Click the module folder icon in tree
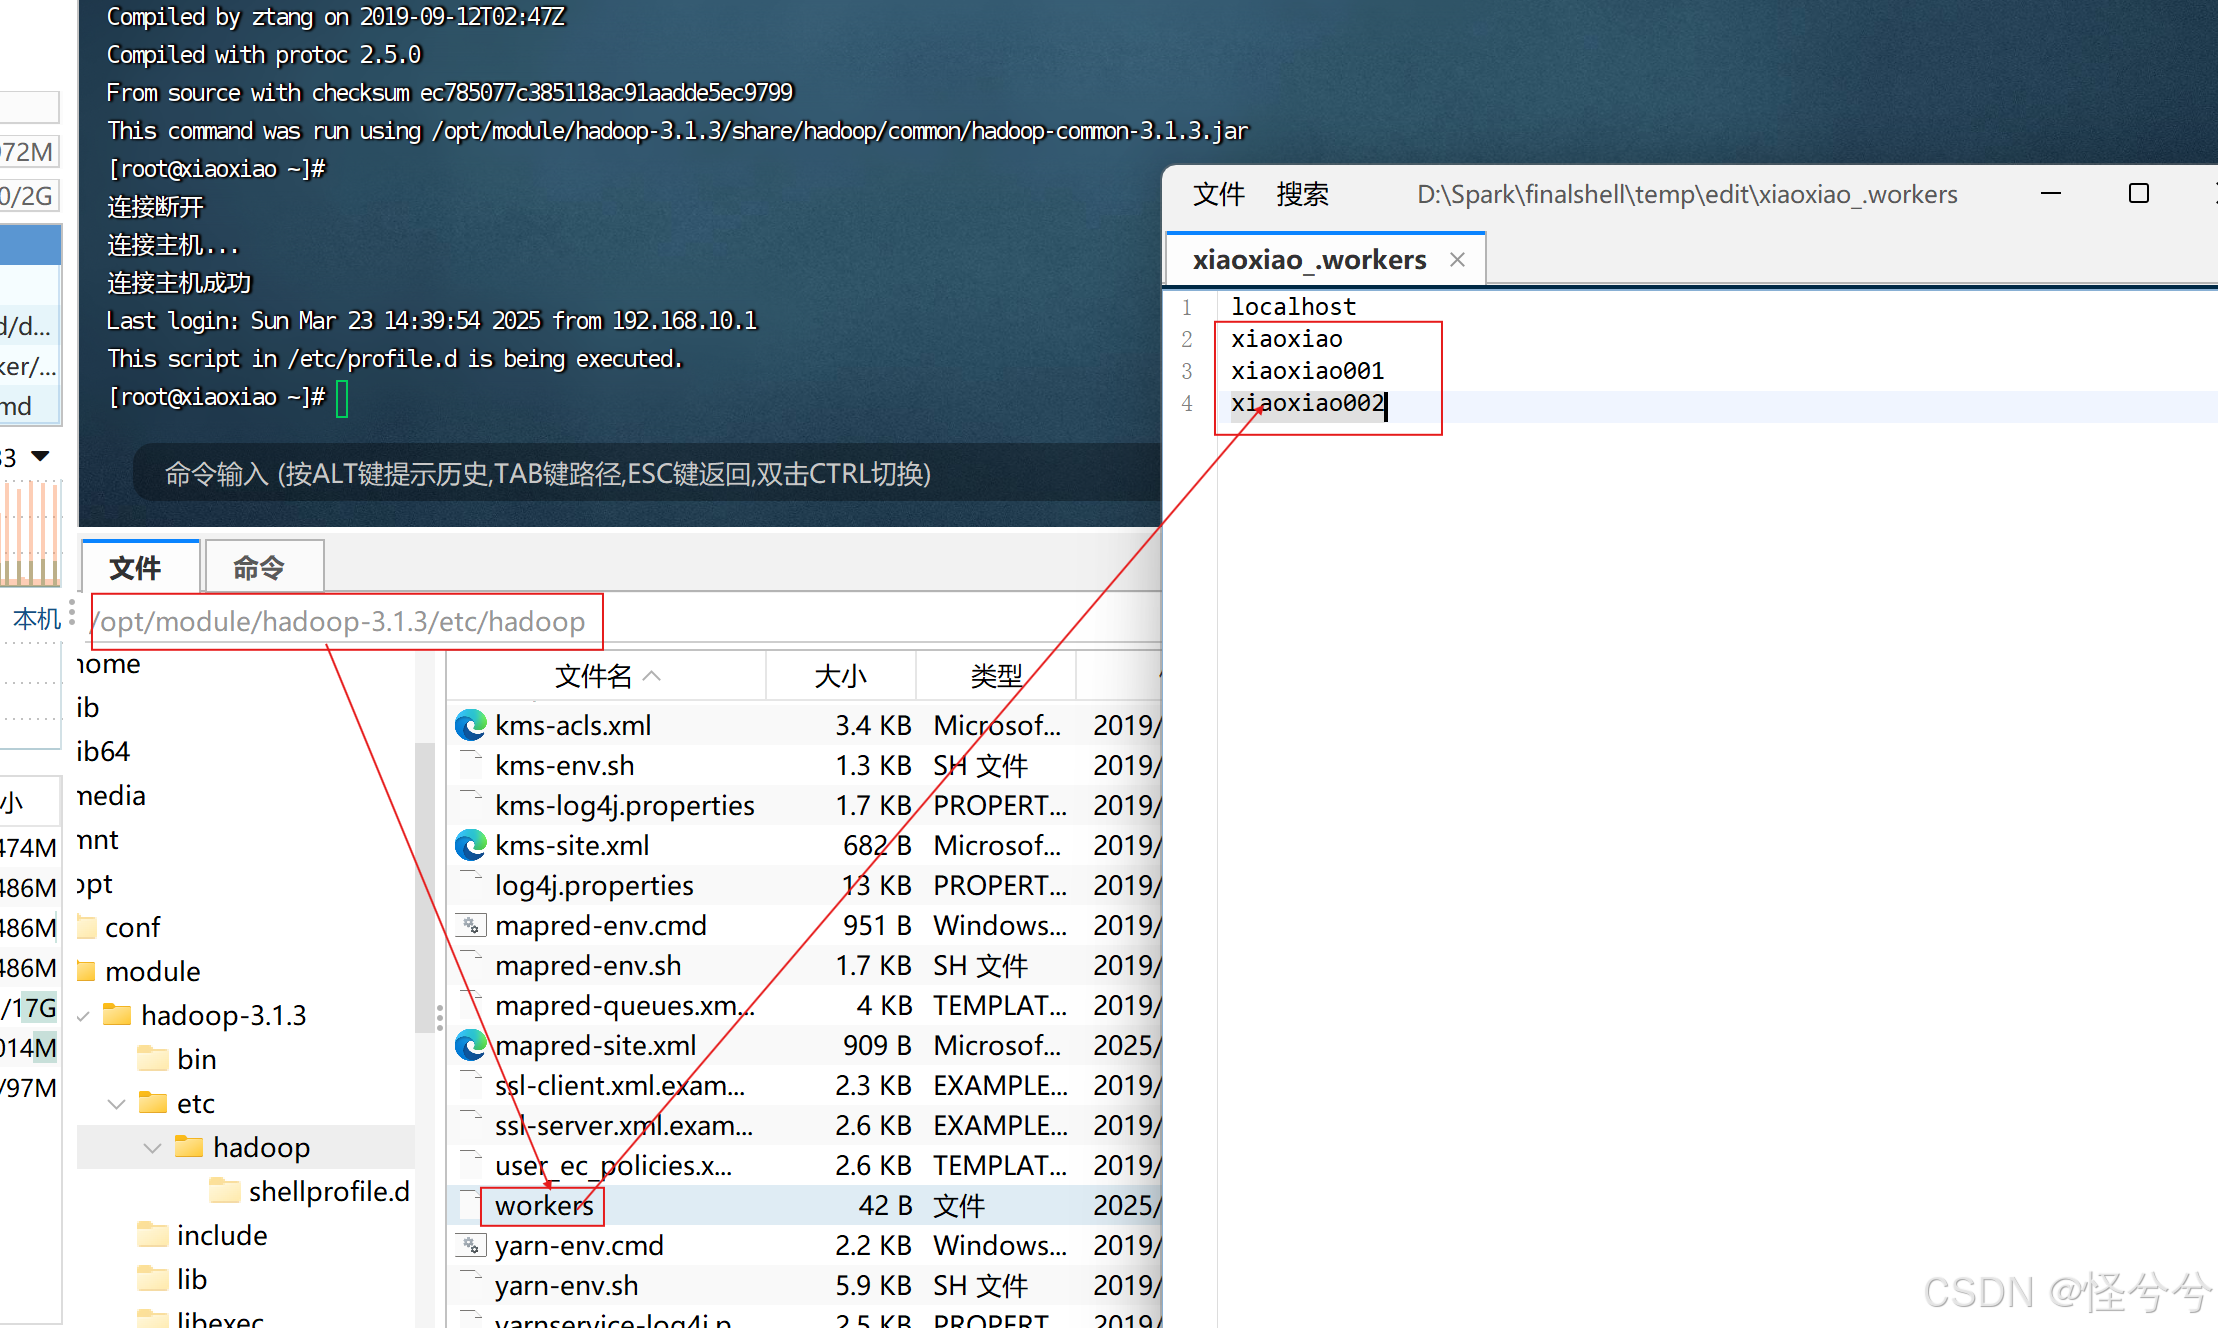The image size is (2218, 1328). click(87, 971)
